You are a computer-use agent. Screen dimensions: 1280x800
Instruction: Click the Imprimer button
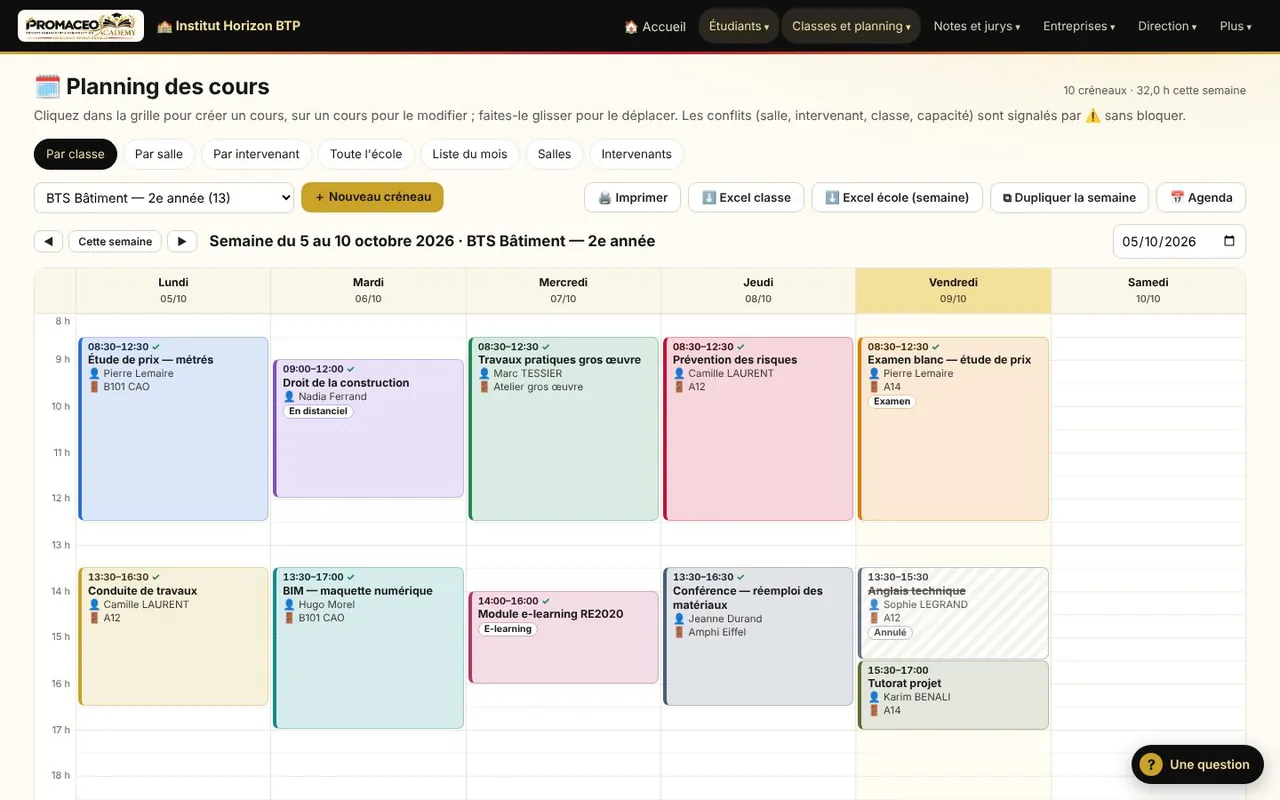633,197
